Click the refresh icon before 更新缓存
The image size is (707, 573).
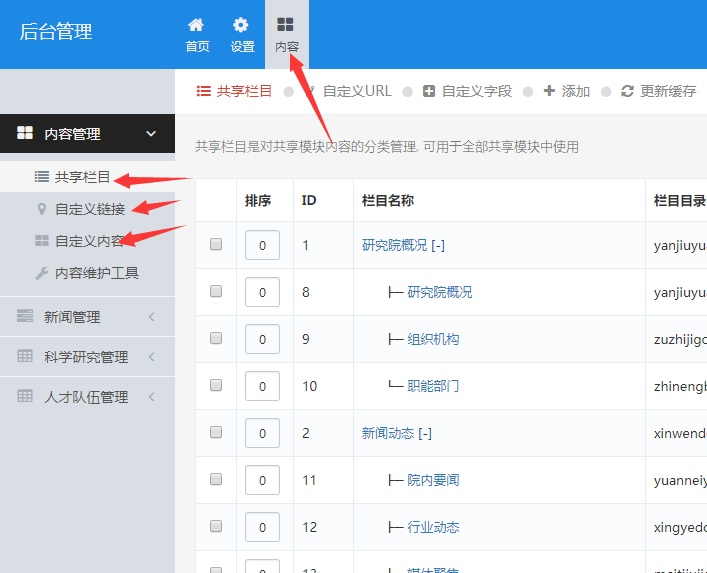(x=627, y=92)
